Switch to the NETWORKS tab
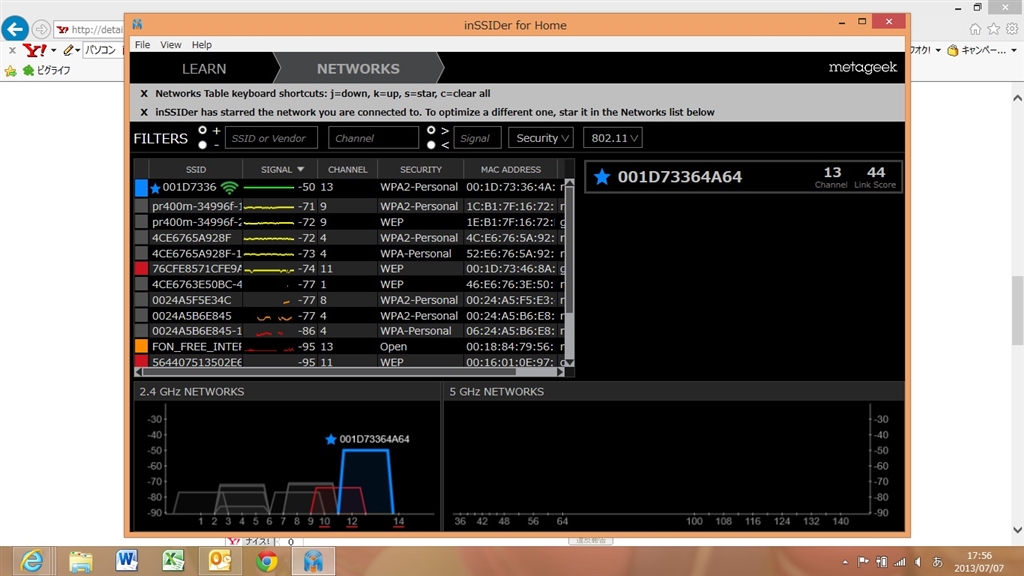Viewport: 1024px width, 576px height. click(x=358, y=69)
